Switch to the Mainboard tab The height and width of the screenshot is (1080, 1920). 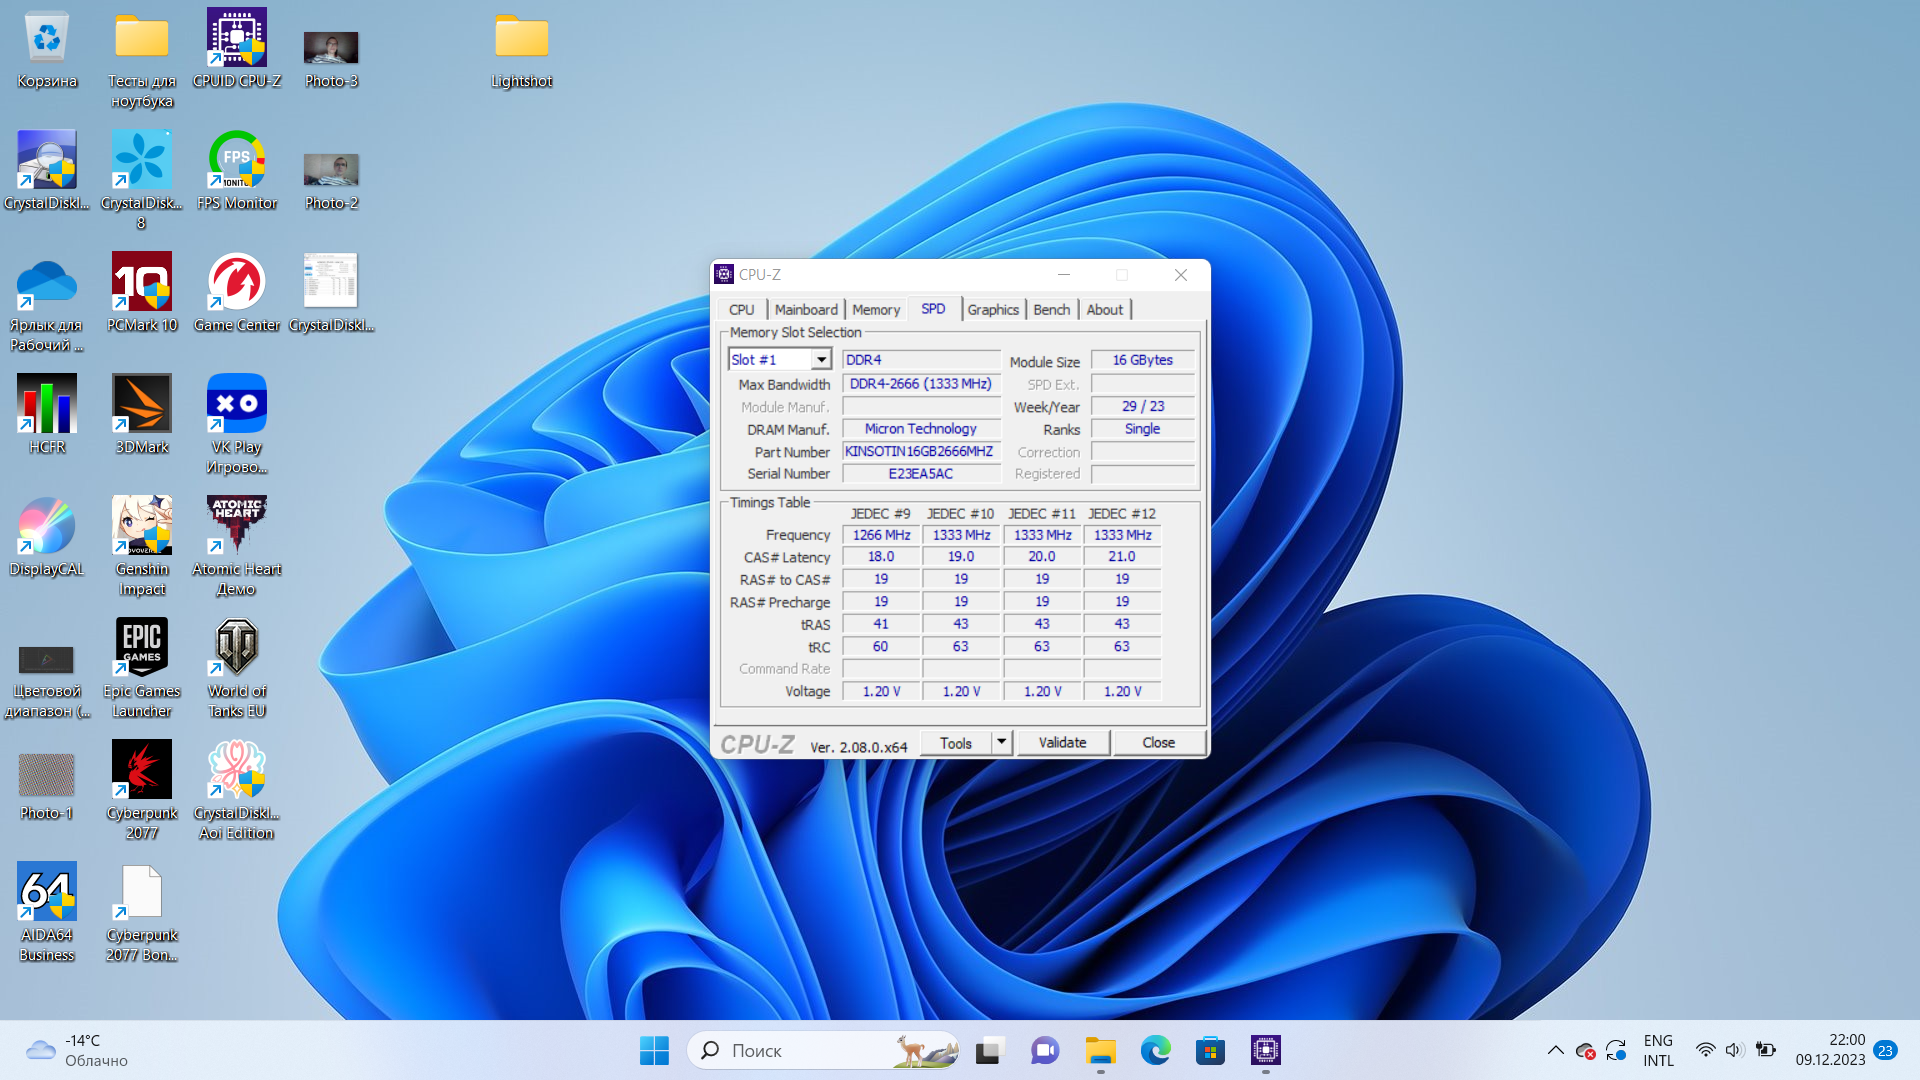pyautogui.click(x=806, y=310)
